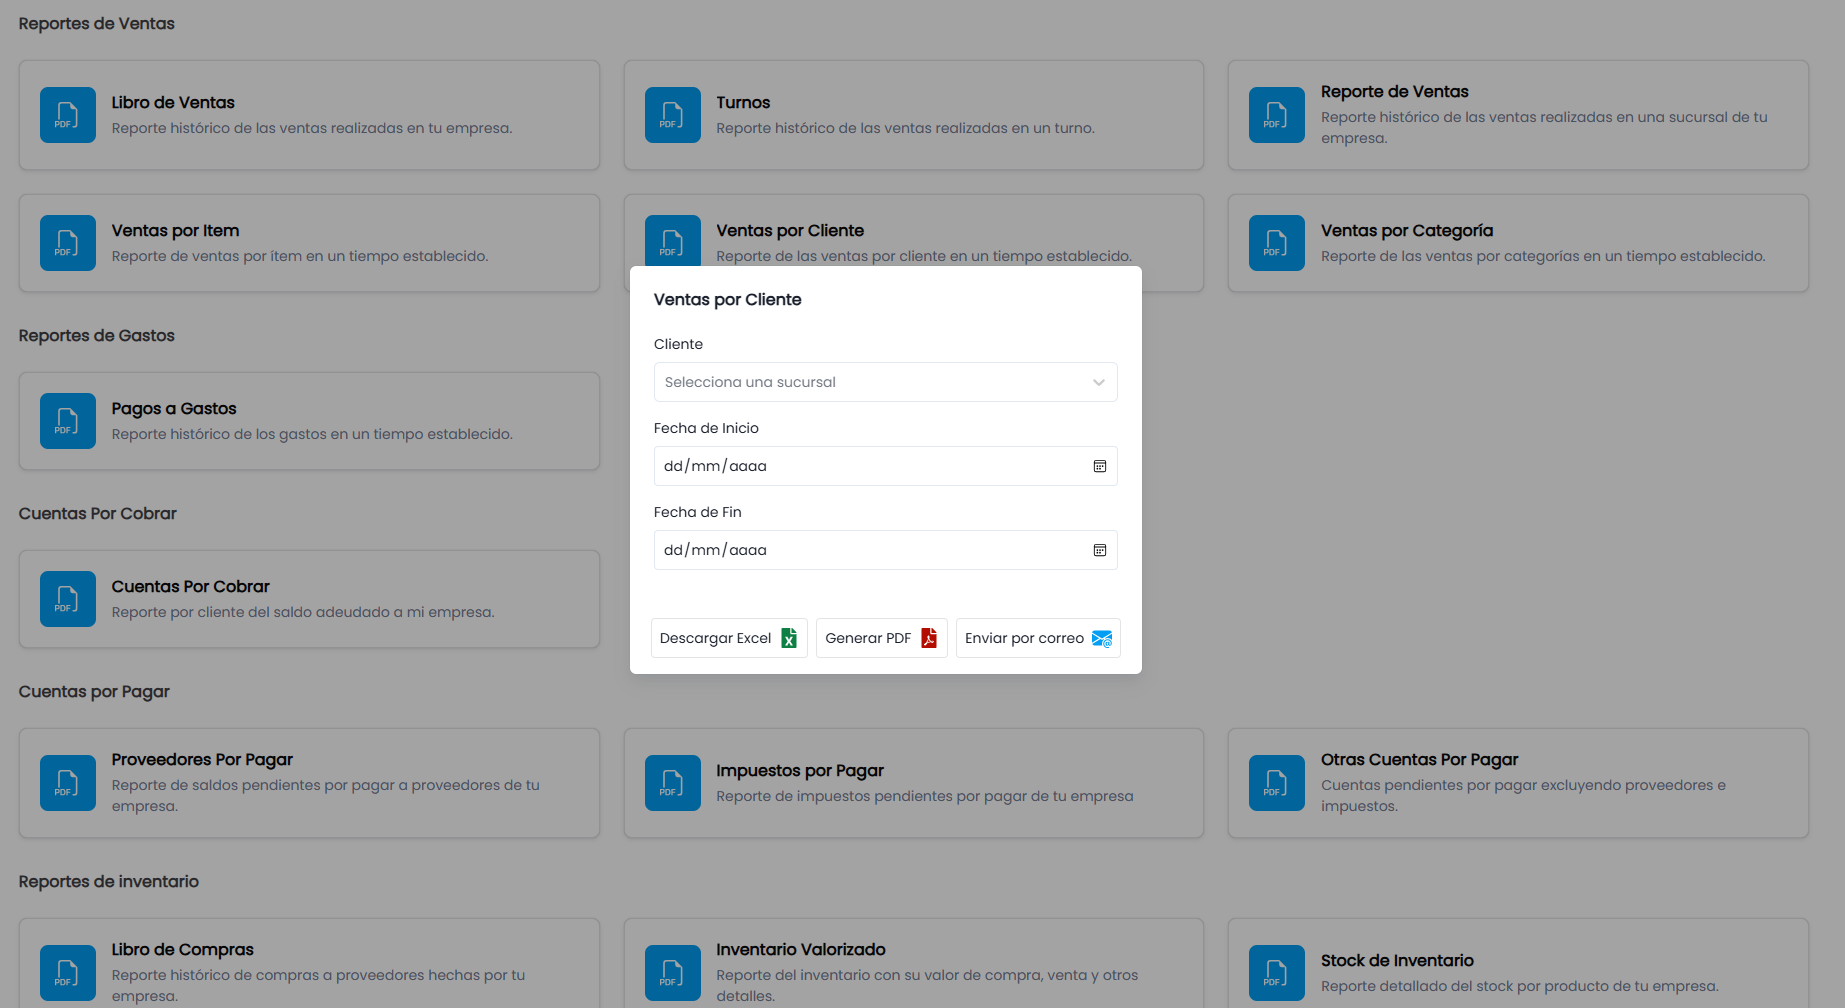This screenshot has width=1845, height=1008.
Task: Focus the Fecha de Fin date field
Action: (x=886, y=550)
